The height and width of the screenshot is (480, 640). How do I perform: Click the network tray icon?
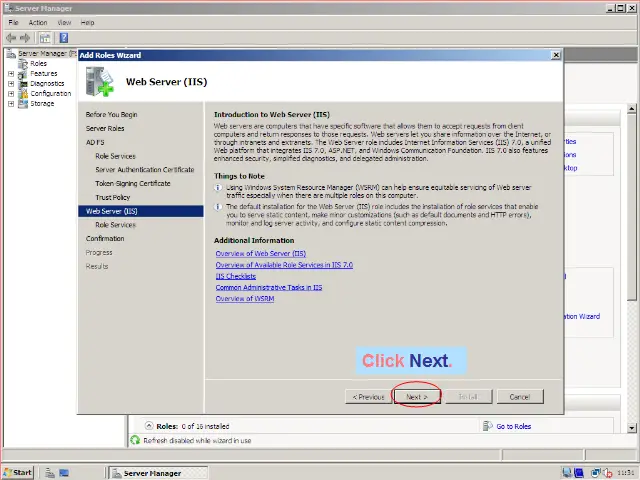click(596, 473)
